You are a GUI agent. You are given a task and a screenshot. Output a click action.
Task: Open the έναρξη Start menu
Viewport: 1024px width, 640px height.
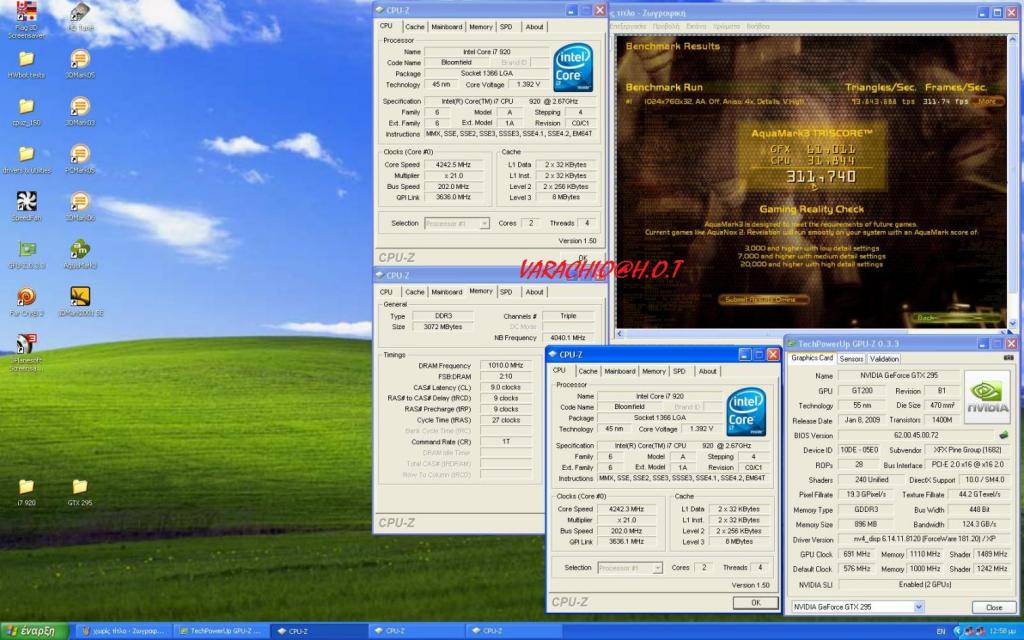[34, 631]
